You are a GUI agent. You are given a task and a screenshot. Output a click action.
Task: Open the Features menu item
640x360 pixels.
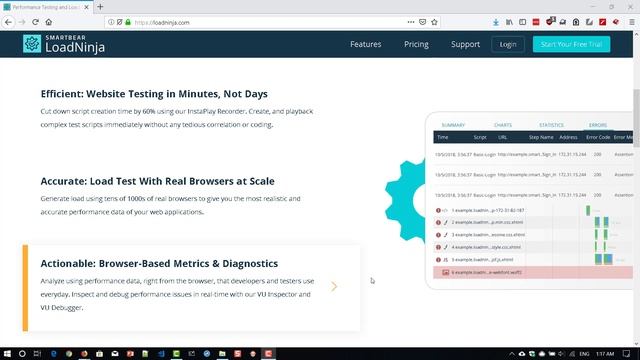click(365, 44)
